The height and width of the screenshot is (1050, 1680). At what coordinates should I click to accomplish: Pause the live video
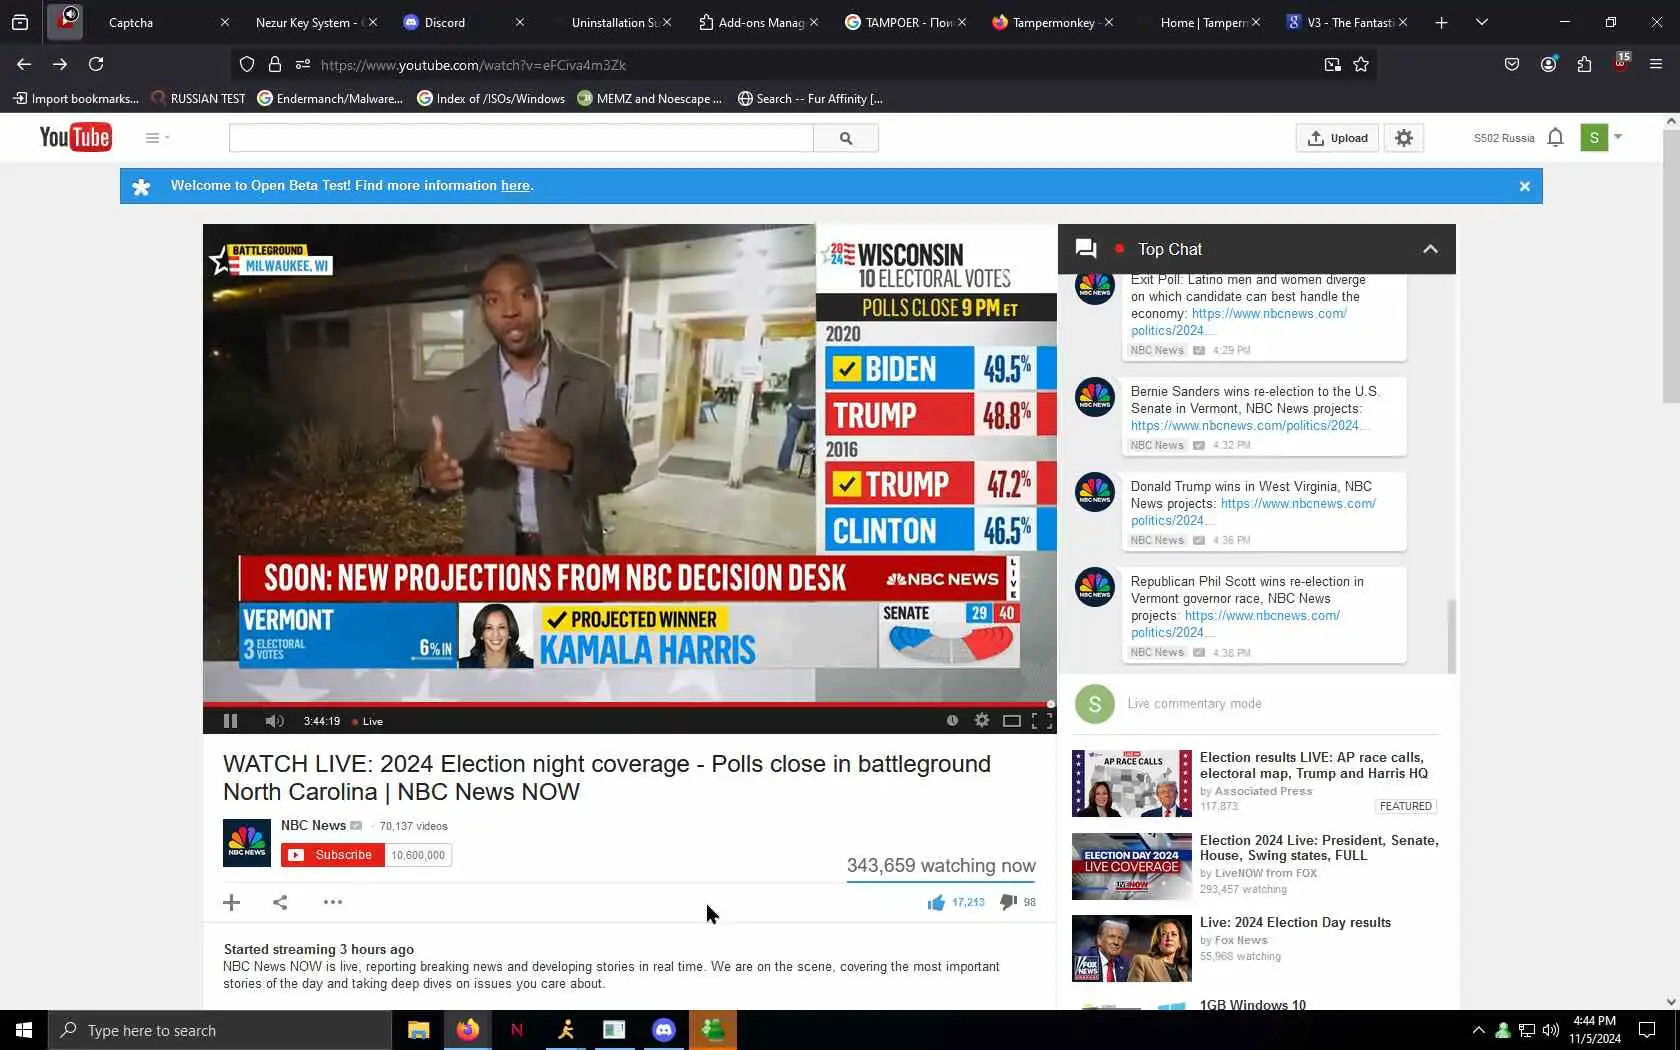pos(230,721)
